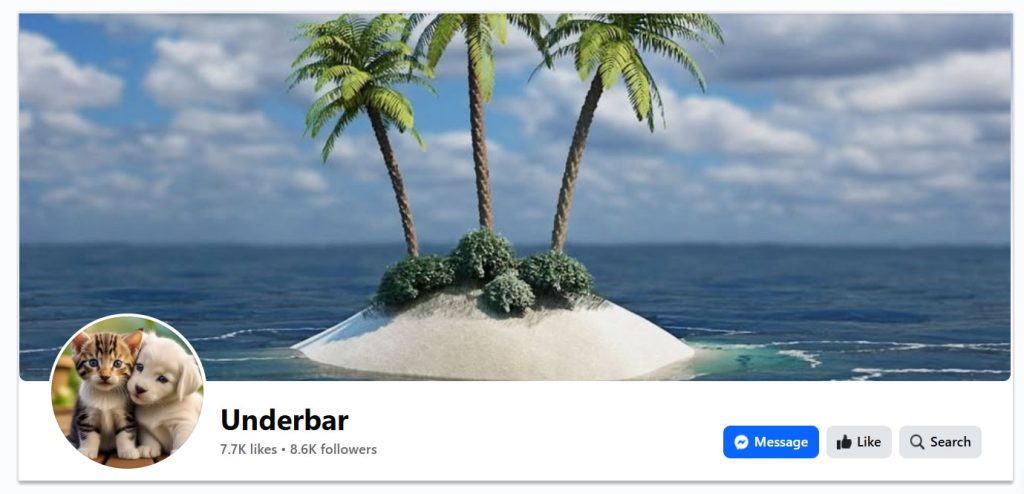Click the Messenger icon on Message button
Viewport: 1024px width, 494px height.
pyautogui.click(x=741, y=442)
